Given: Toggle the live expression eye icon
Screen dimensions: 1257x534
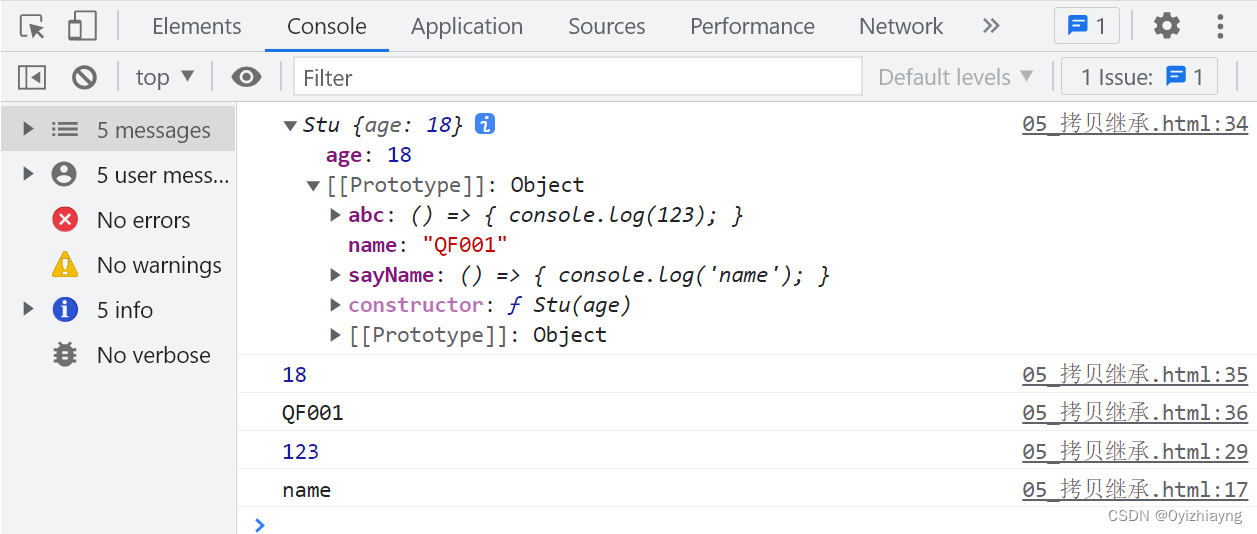Looking at the screenshot, I should tap(246, 77).
